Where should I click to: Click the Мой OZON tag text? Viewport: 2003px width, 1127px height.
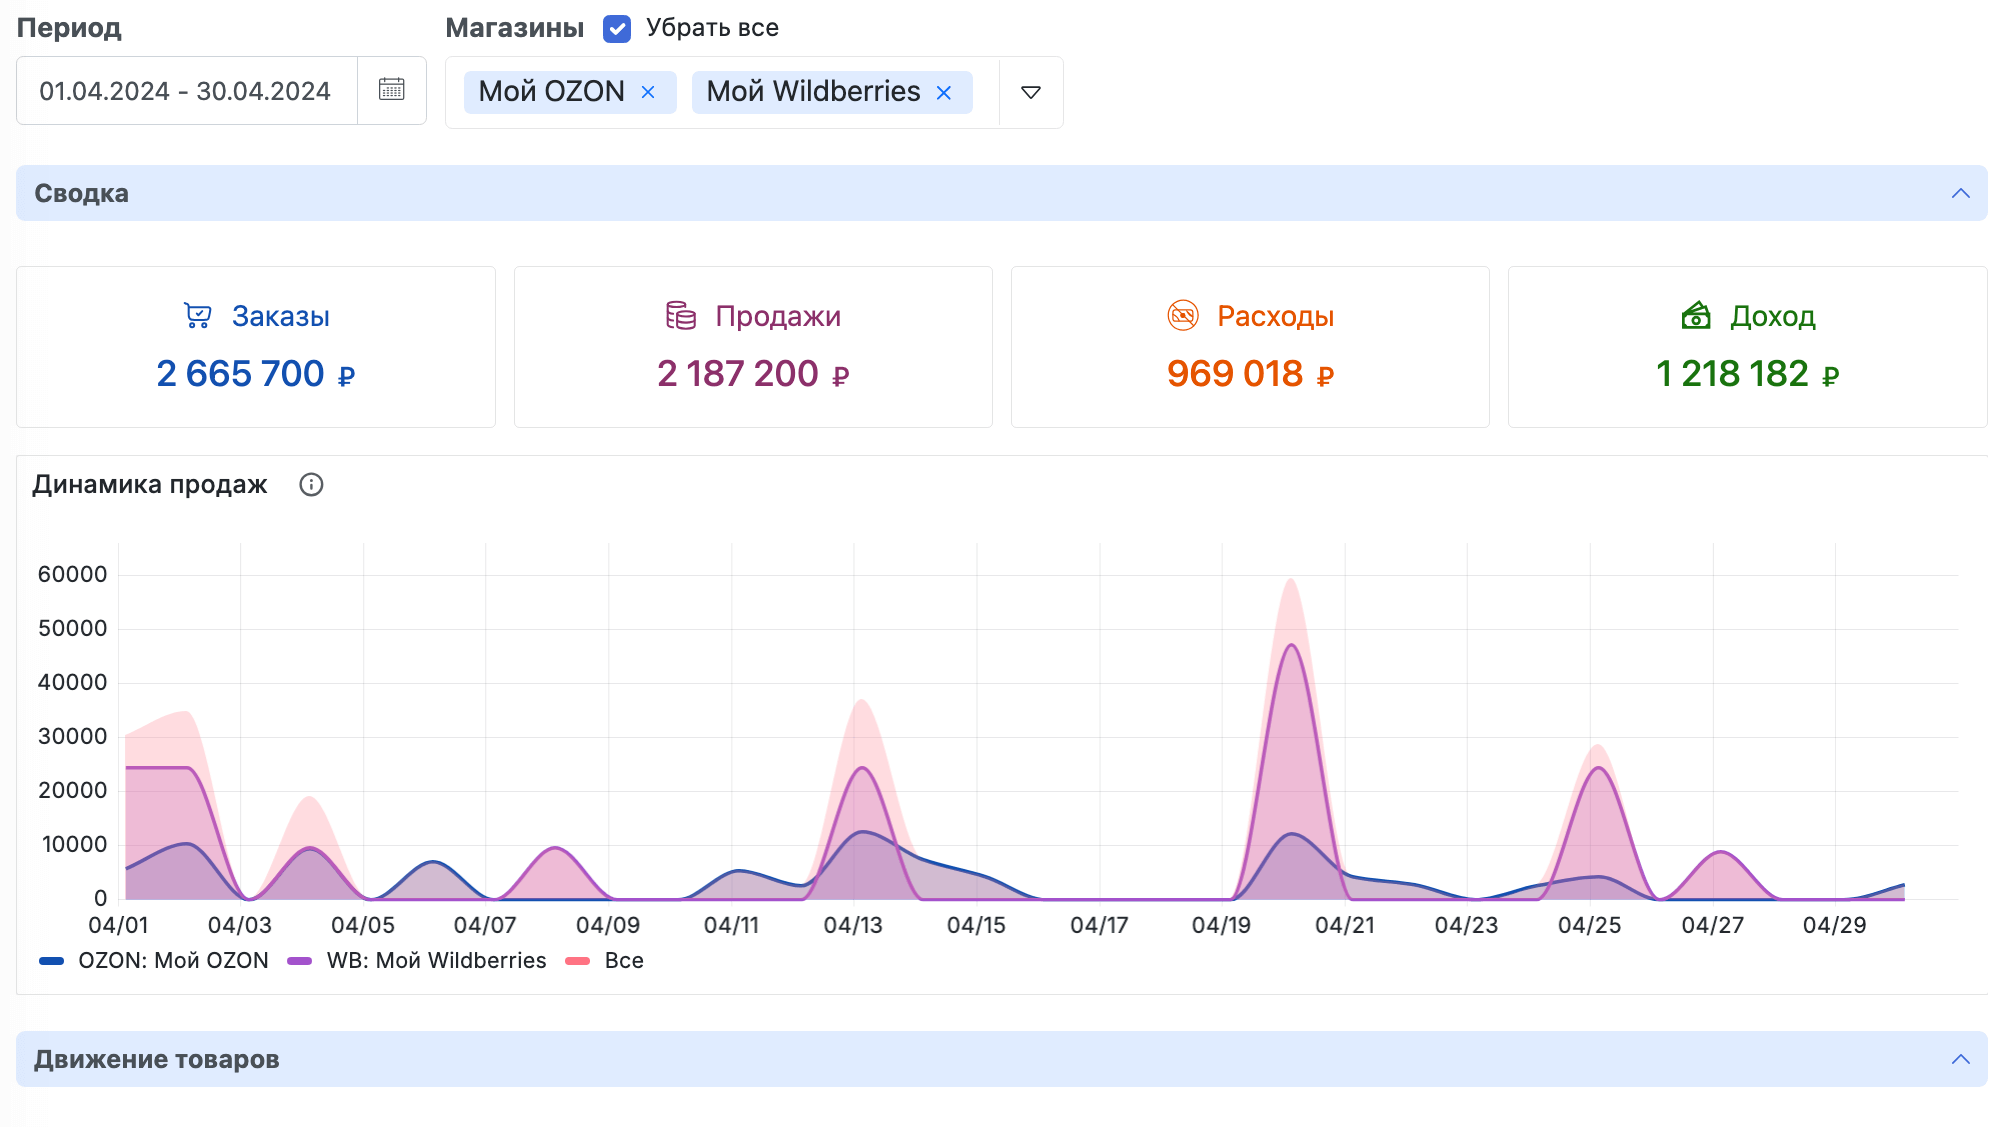click(551, 92)
